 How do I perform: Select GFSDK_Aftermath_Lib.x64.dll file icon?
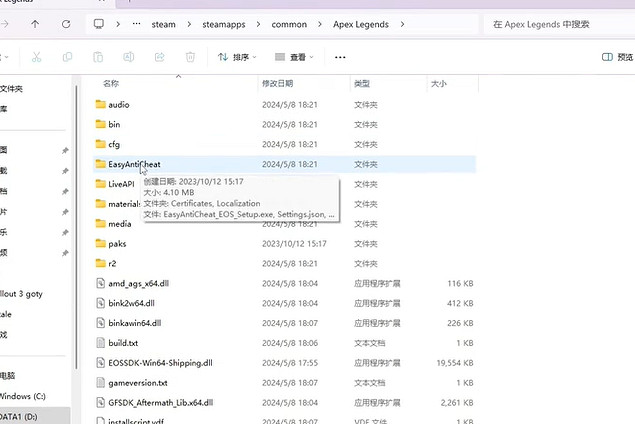pyautogui.click(x=100, y=402)
